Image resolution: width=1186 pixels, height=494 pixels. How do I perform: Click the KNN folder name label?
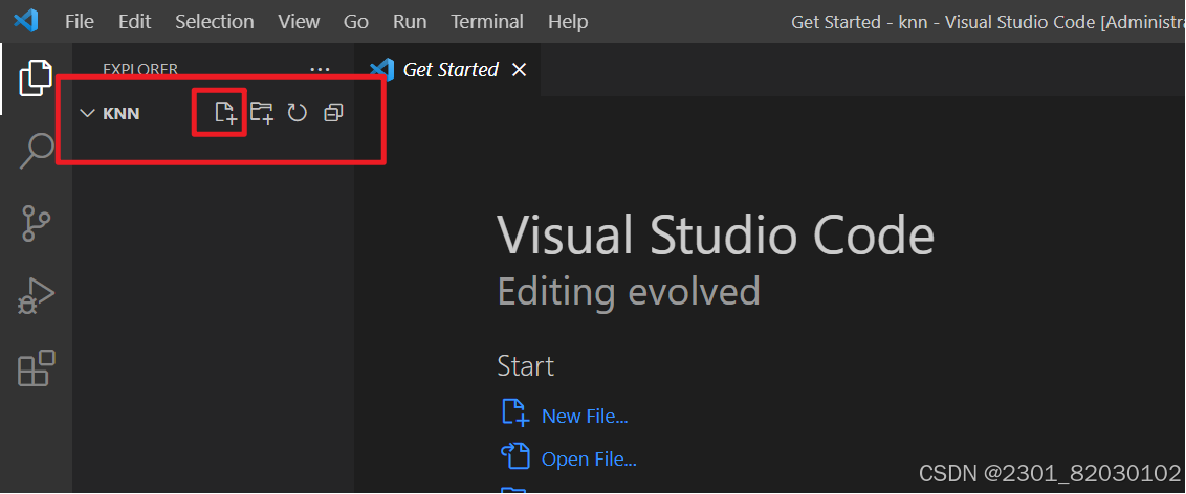point(121,113)
